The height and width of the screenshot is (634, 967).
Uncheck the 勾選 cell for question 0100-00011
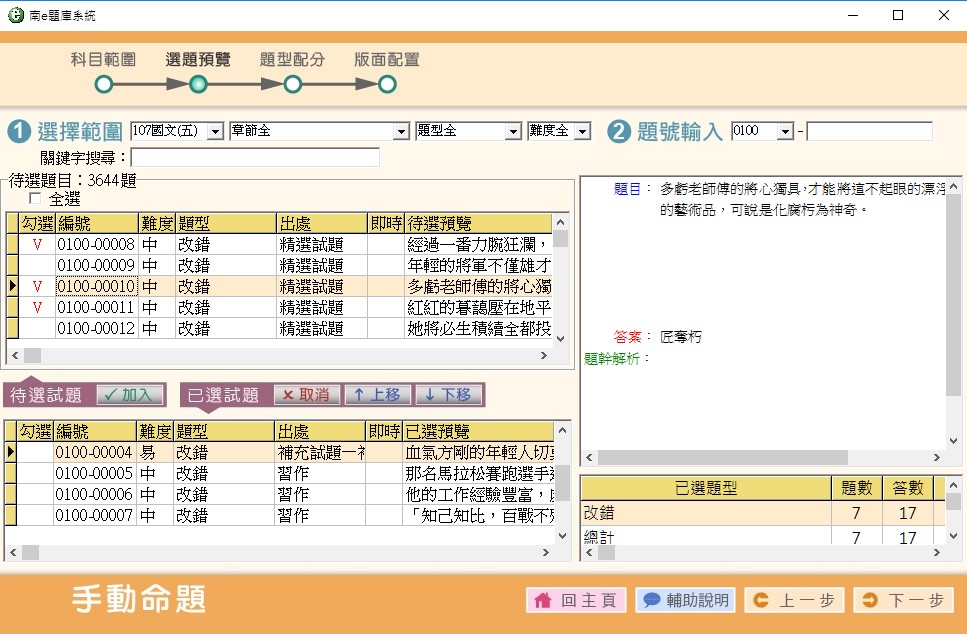point(37,307)
